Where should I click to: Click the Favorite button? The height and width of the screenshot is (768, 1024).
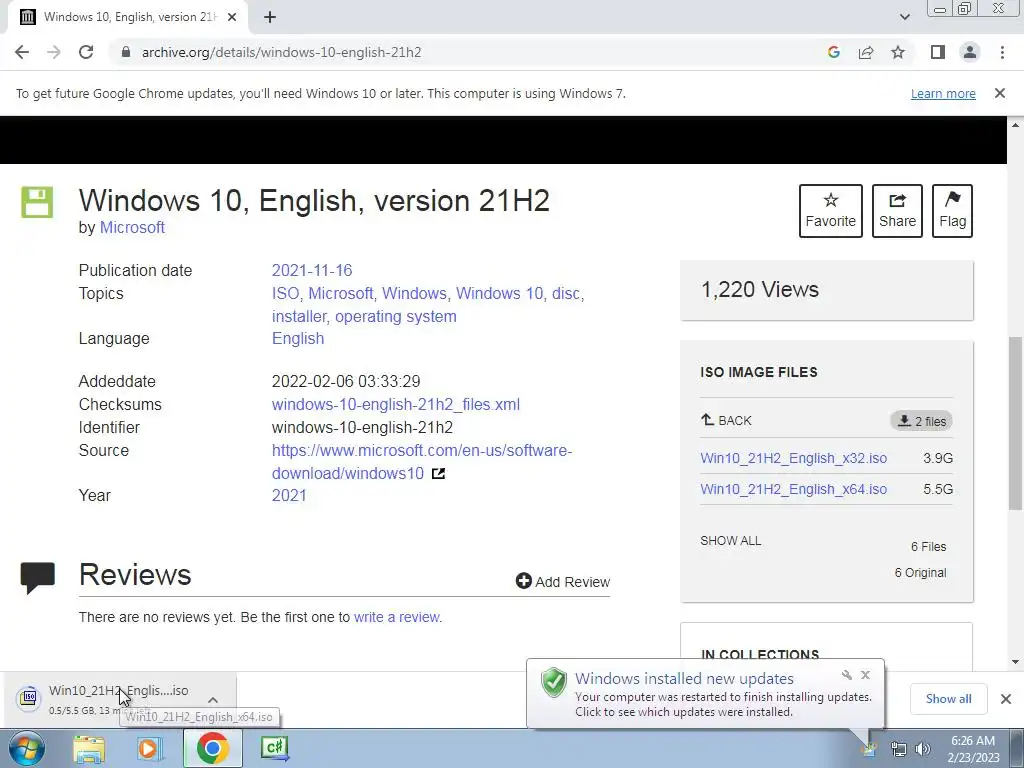click(830, 211)
